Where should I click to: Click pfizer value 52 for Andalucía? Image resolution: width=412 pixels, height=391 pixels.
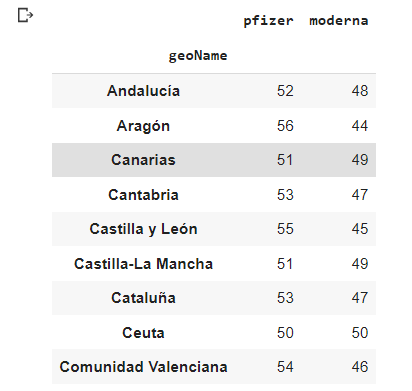coord(285,91)
